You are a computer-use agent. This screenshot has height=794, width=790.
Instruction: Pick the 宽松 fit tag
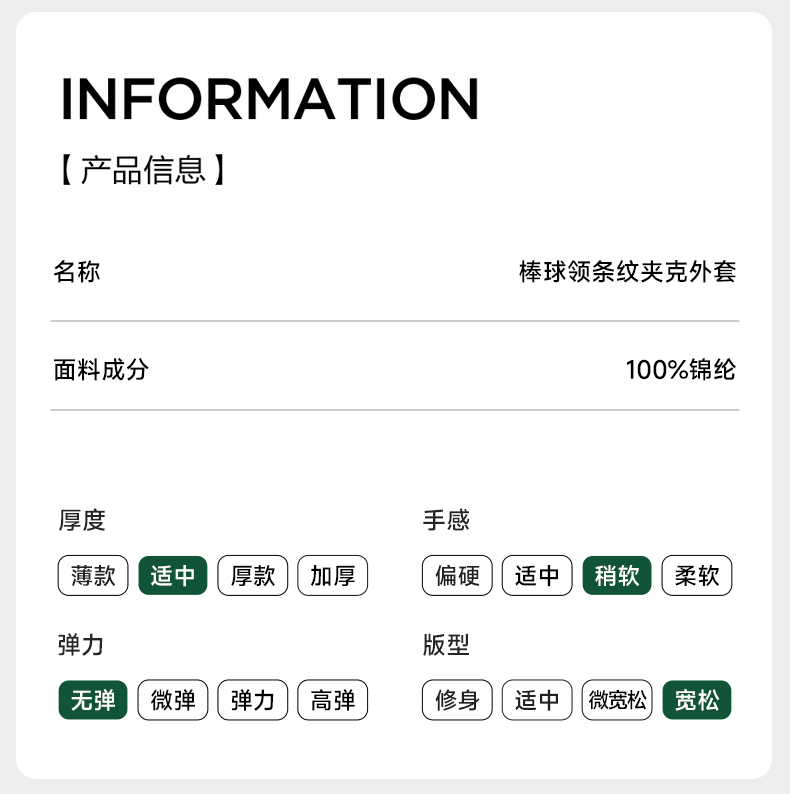[x=697, y=700]
